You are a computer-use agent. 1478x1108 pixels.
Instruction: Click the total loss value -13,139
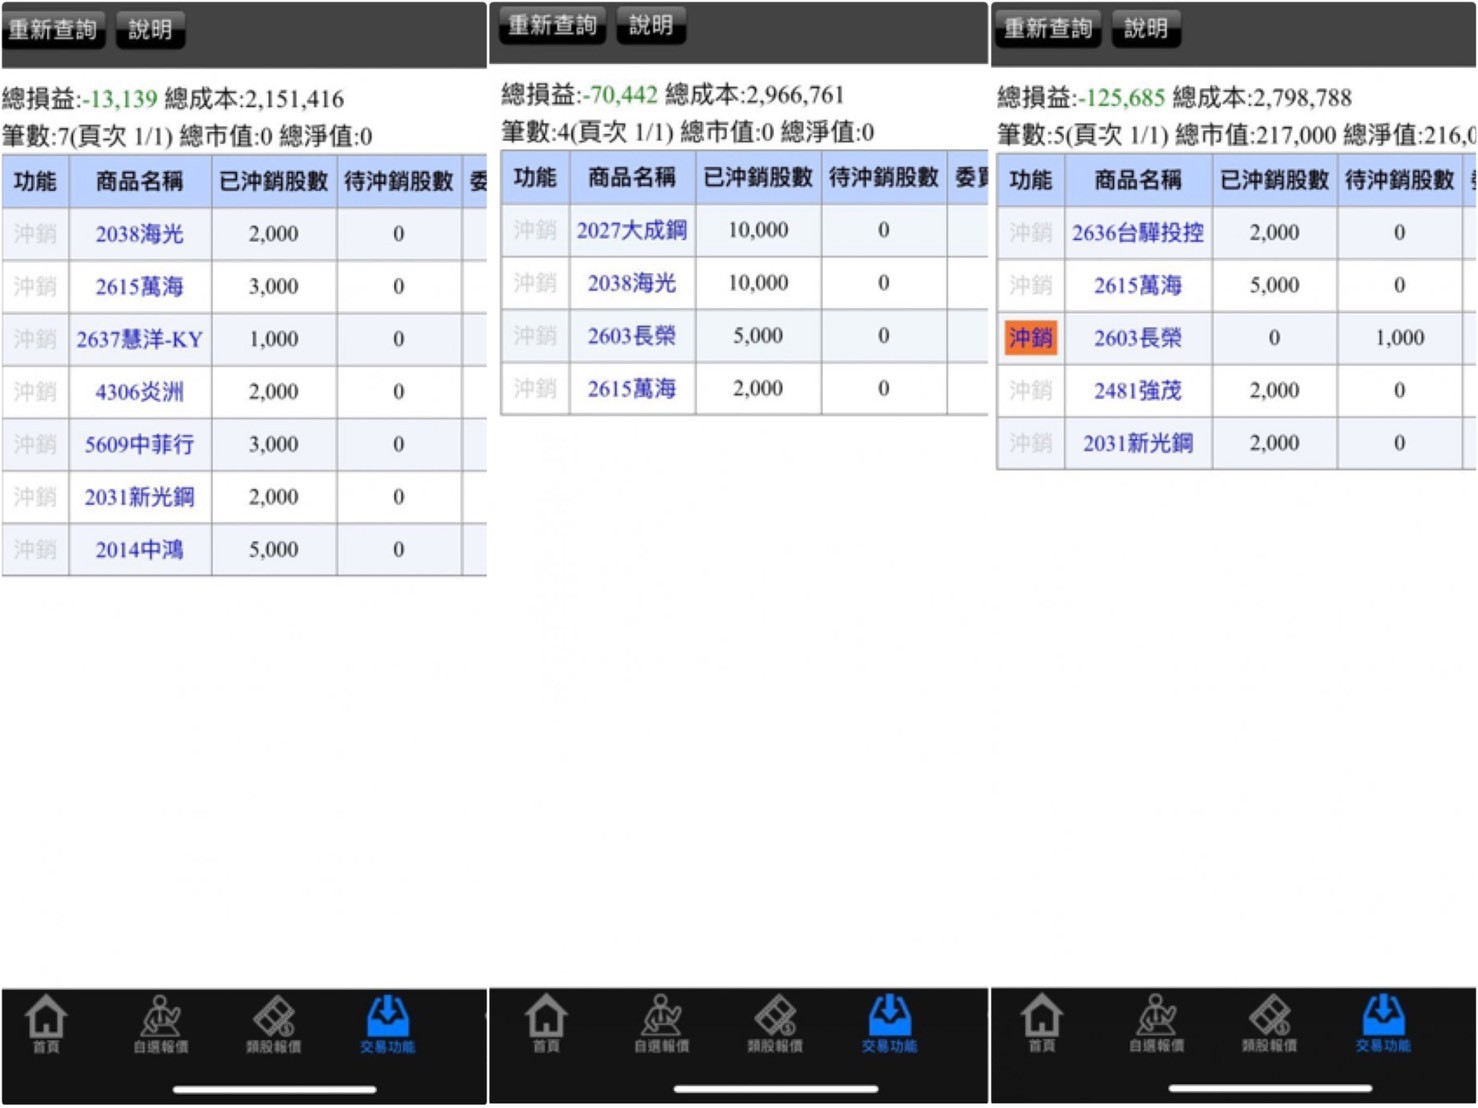[119, 99]
